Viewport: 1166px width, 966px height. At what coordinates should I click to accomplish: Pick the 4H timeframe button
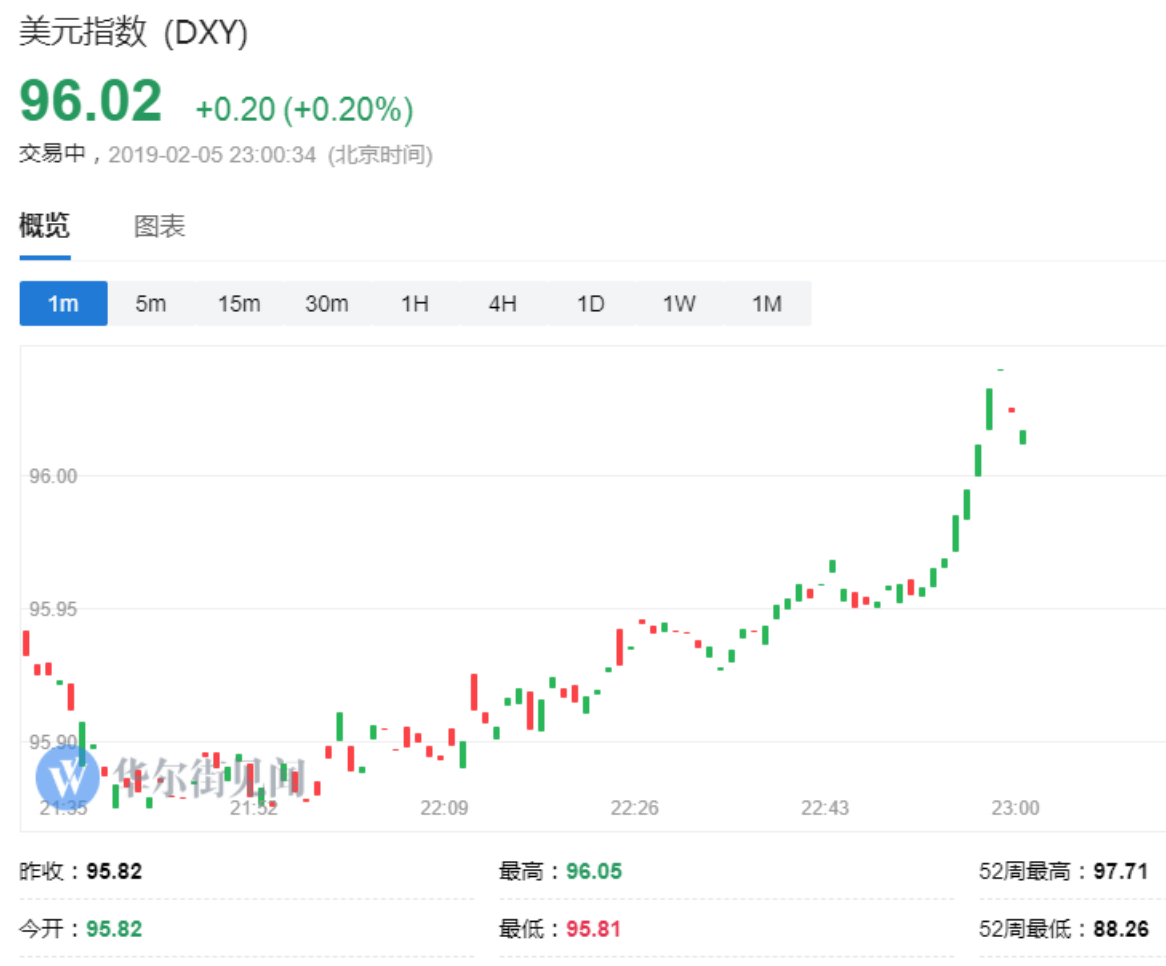[x=503, y=303]
